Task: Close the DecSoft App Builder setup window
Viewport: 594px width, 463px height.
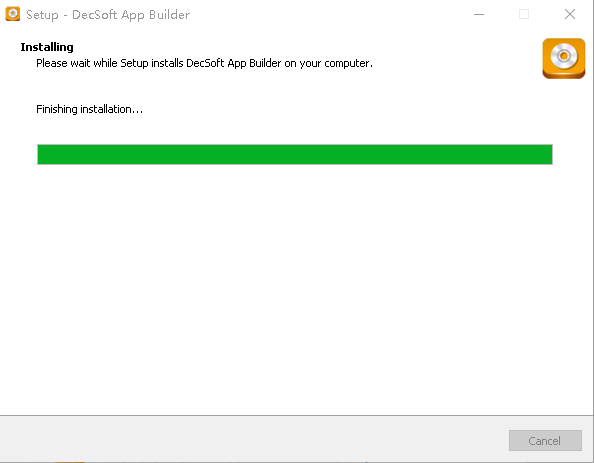Action: pyautogui.click(x=570, y=14)
